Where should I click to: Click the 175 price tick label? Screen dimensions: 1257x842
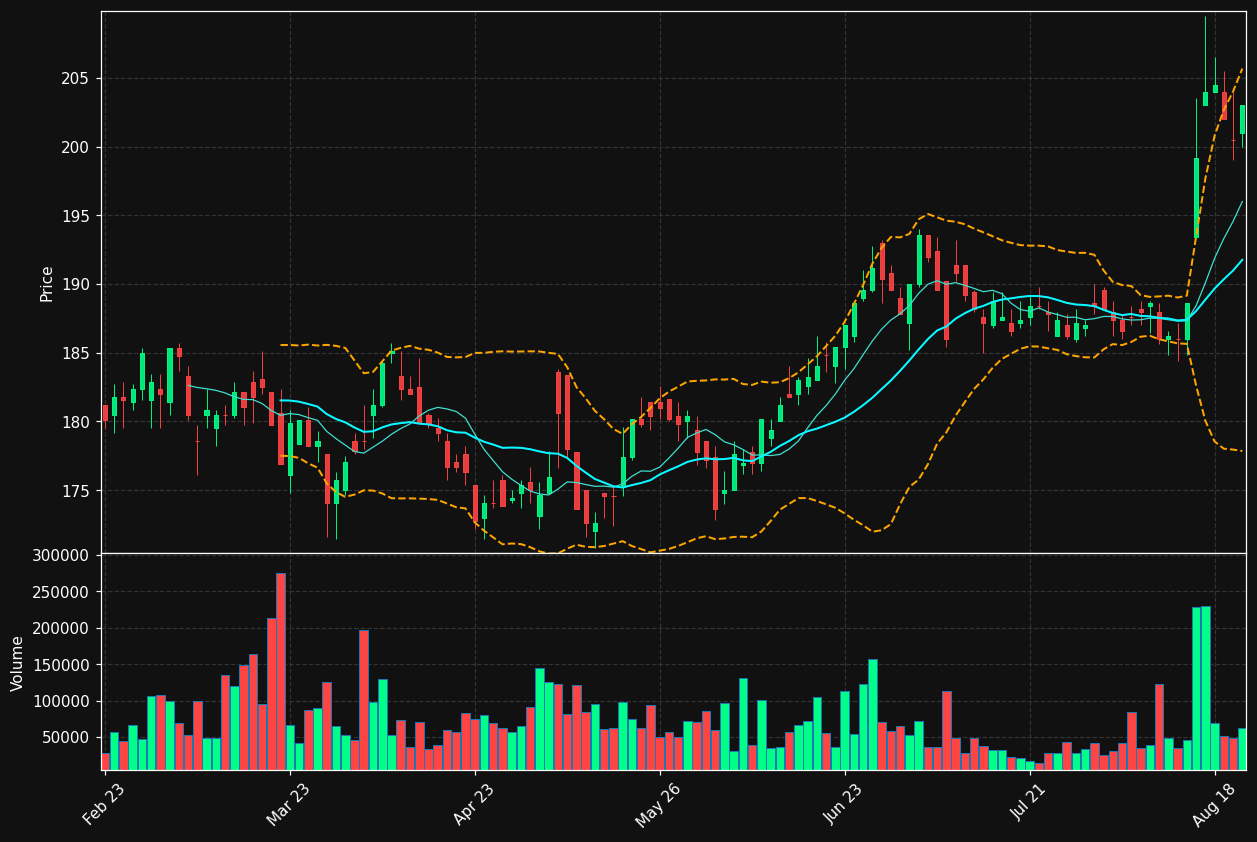click(76, 491)
